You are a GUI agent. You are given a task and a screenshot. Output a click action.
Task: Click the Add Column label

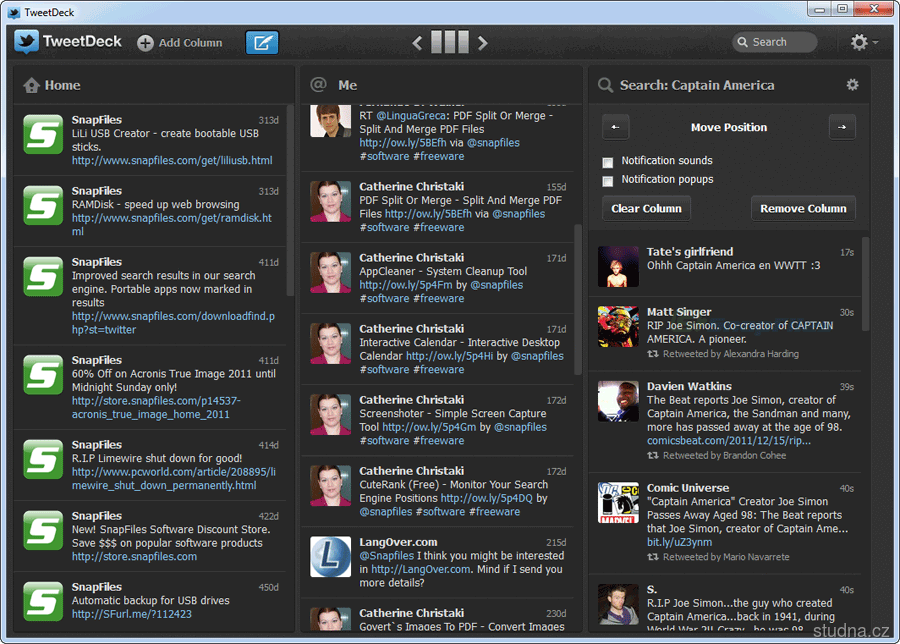[191, 43]
